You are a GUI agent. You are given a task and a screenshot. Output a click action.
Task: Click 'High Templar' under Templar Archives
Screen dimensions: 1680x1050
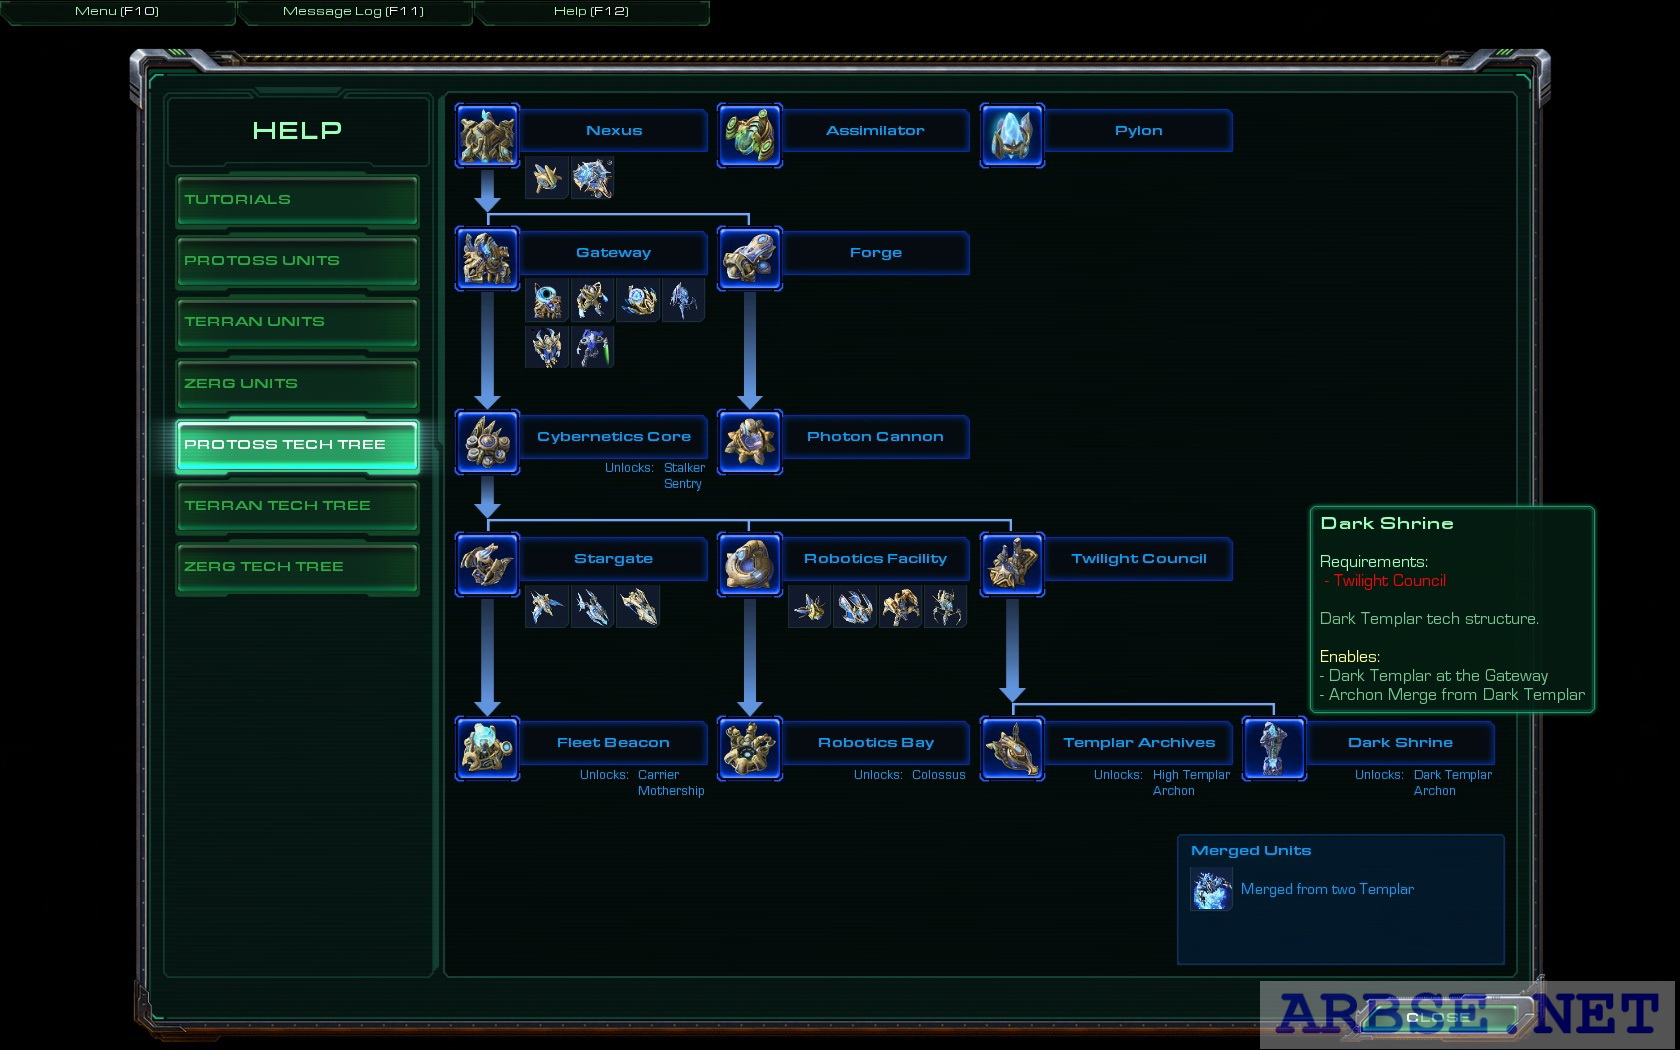pyautogui.click(x=1191, y=775)
